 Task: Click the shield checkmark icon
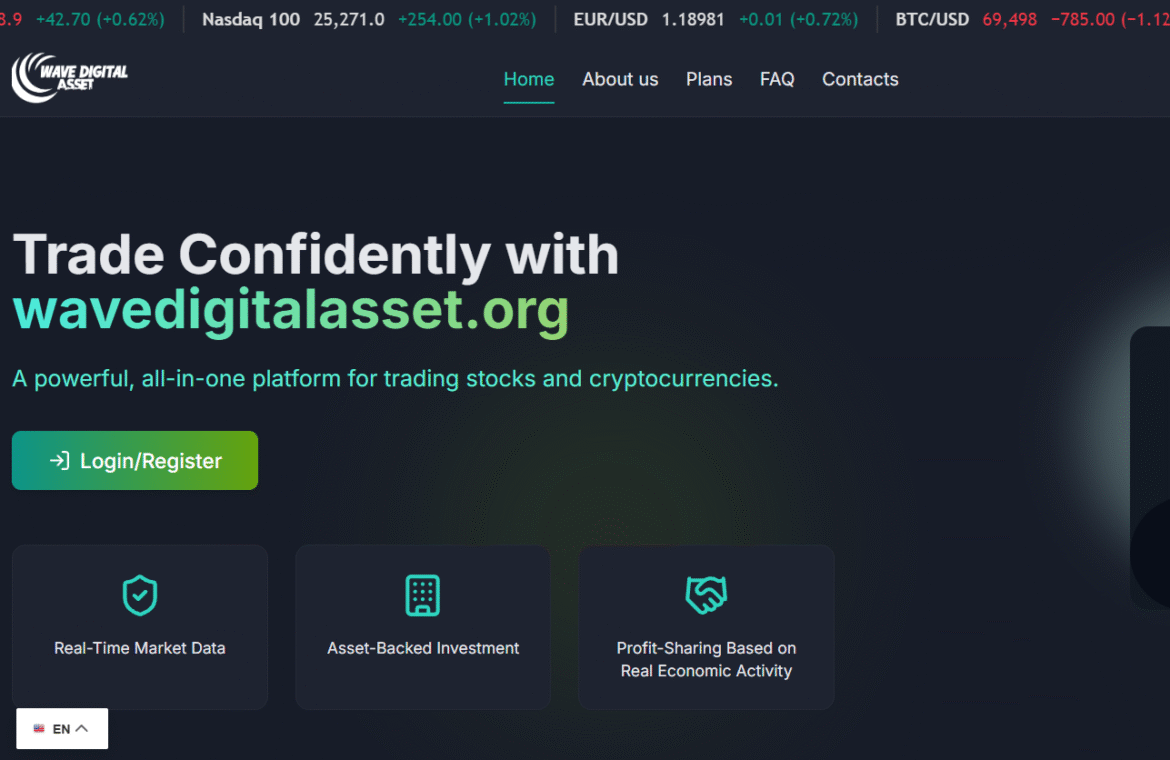point(140,595)
